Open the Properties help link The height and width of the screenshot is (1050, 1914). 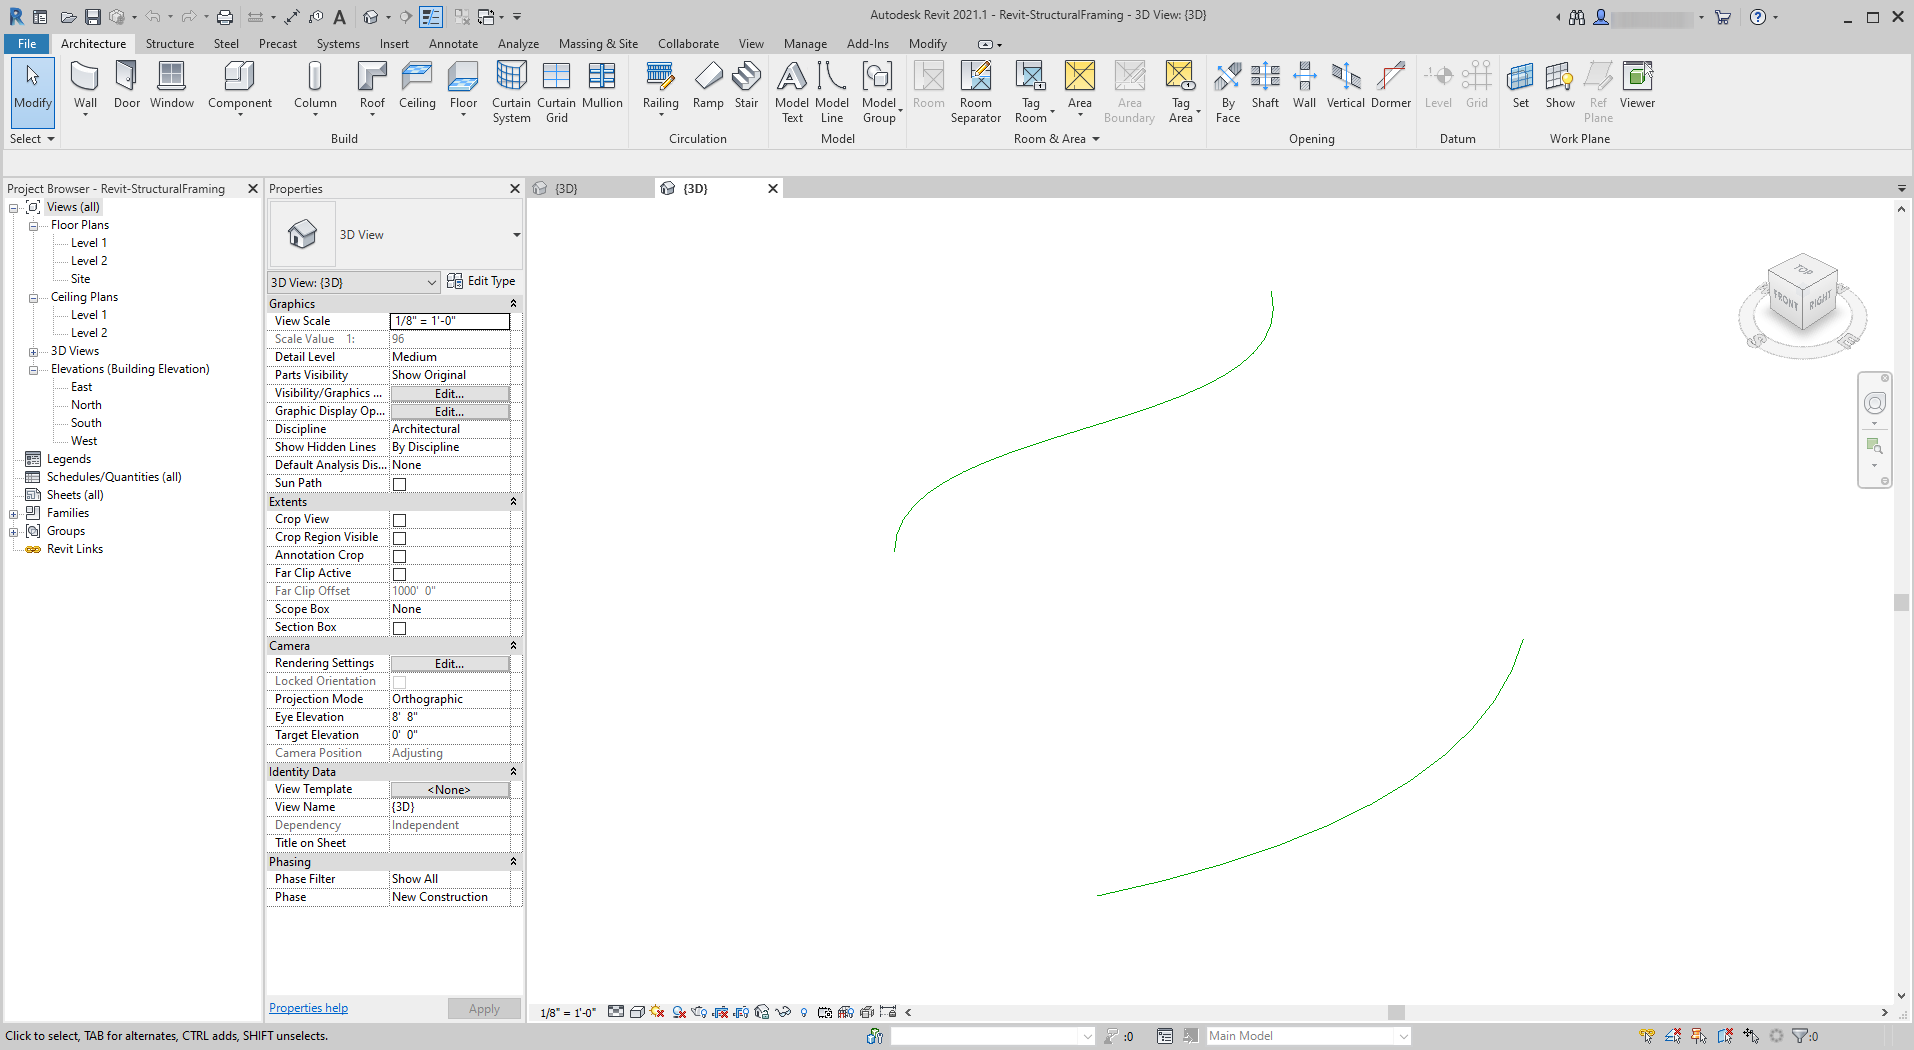(308, 1007)
